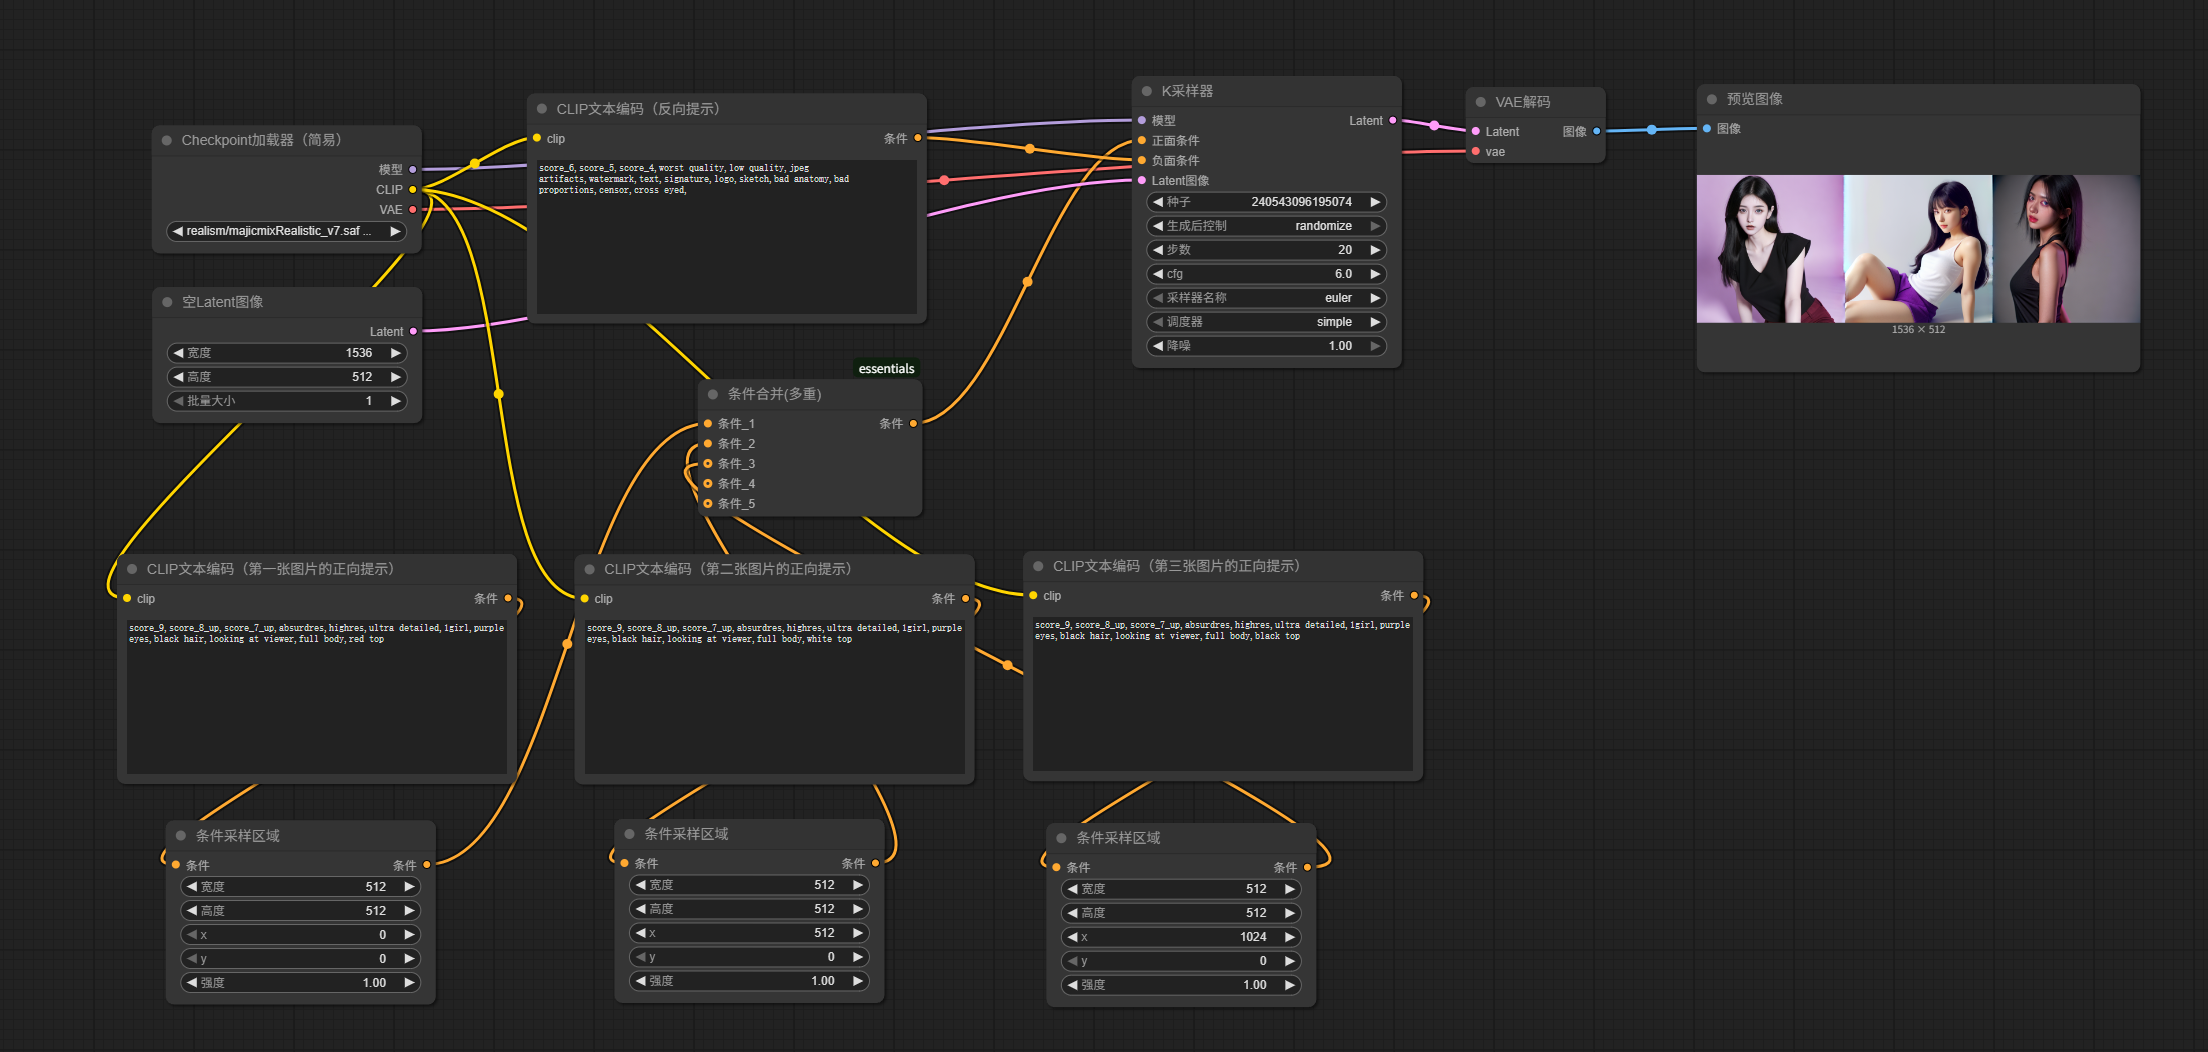The height and width of the screenshot is (1052, 2208).
Task: Step 调度器 back with its left arrow
Action: pos(1158,322)
